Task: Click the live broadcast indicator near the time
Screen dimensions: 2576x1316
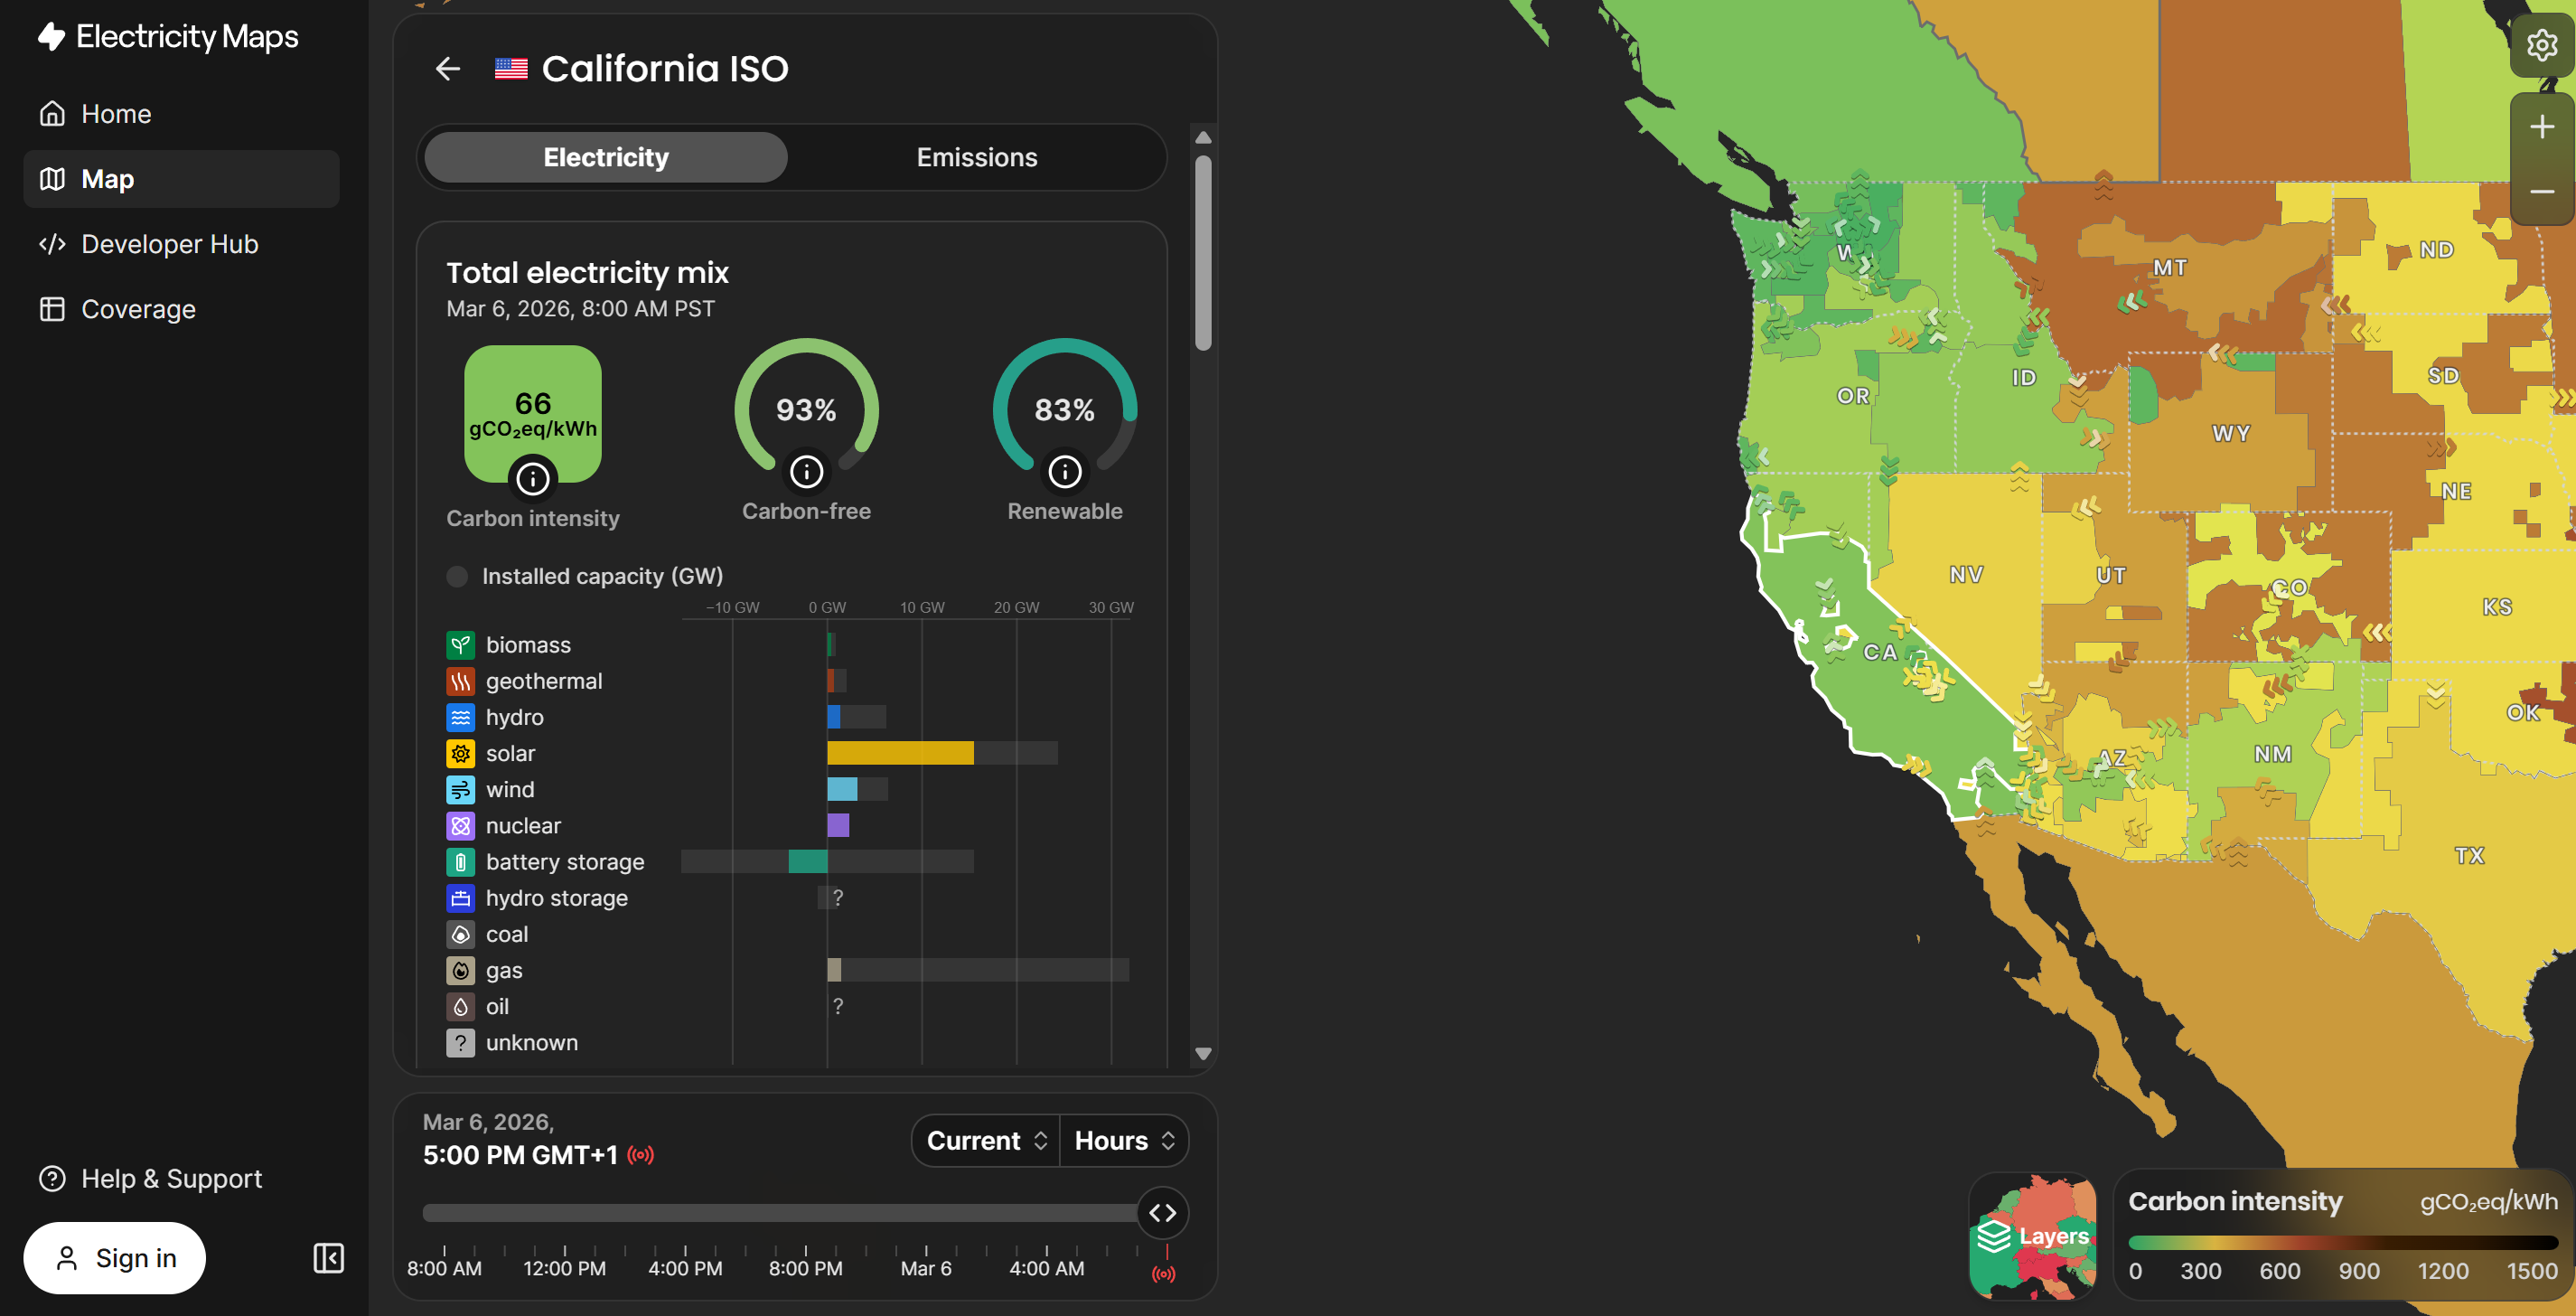Action: click(641, 1155)
